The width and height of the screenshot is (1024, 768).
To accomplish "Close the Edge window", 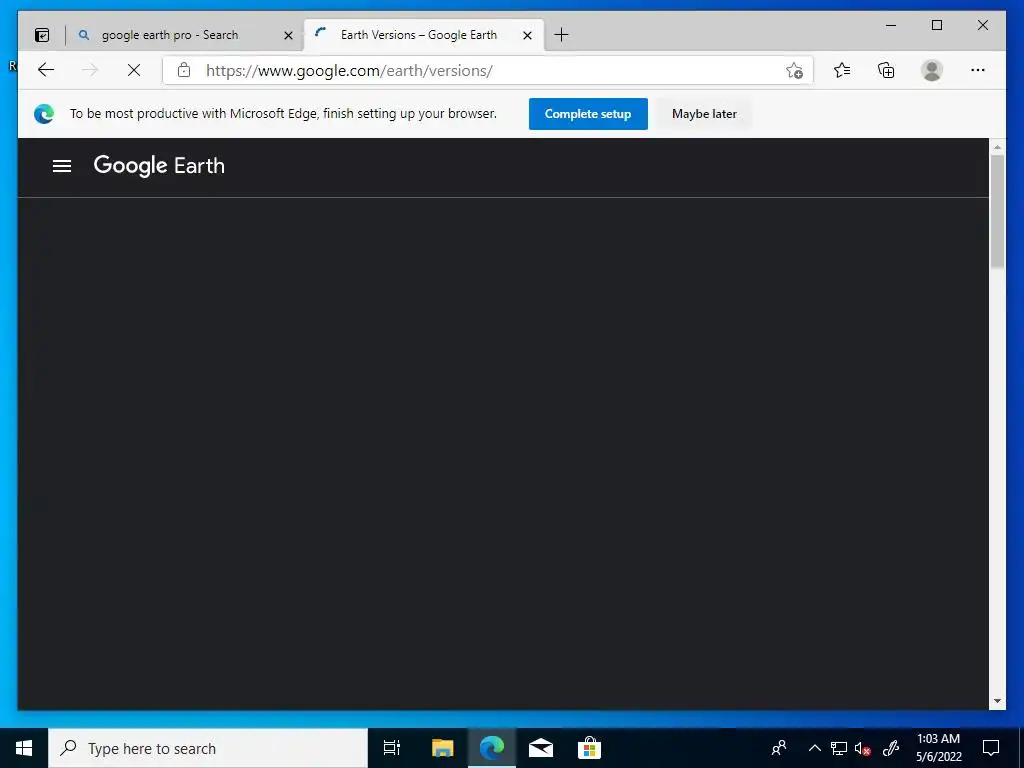I will [x=982, y=25].
